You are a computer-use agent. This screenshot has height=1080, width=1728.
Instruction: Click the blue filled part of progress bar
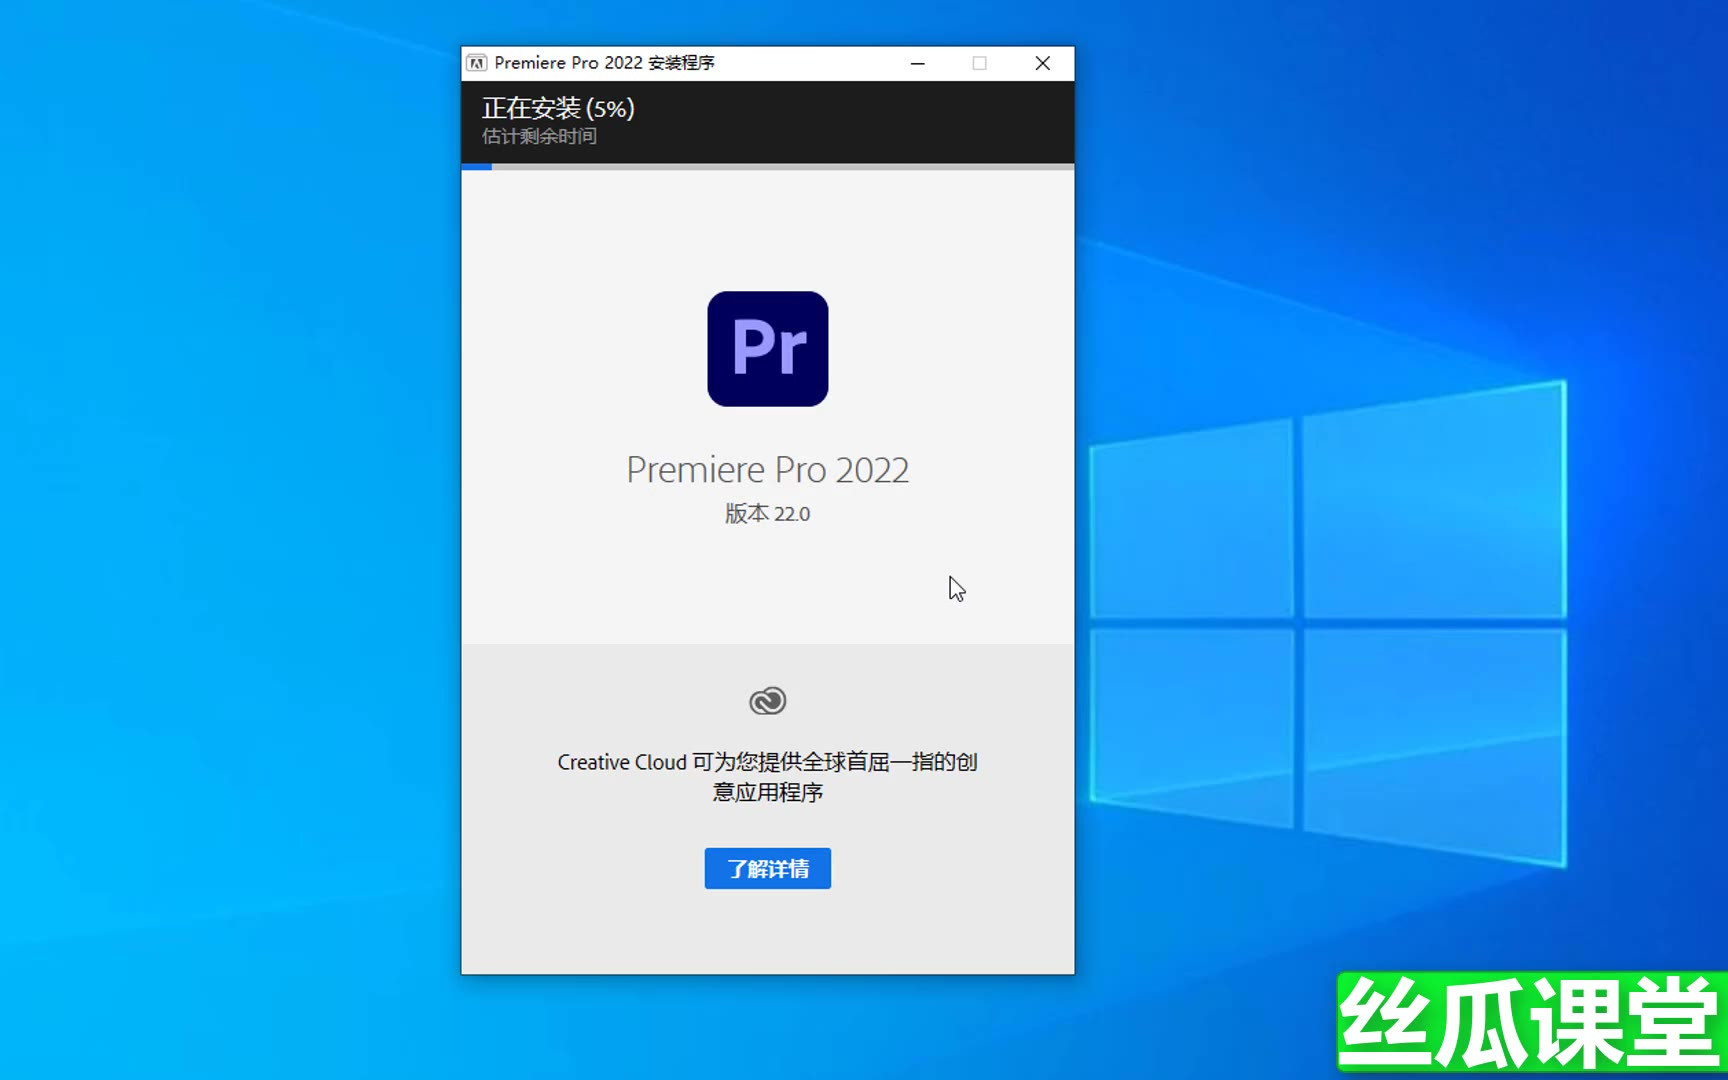[476, 167]
